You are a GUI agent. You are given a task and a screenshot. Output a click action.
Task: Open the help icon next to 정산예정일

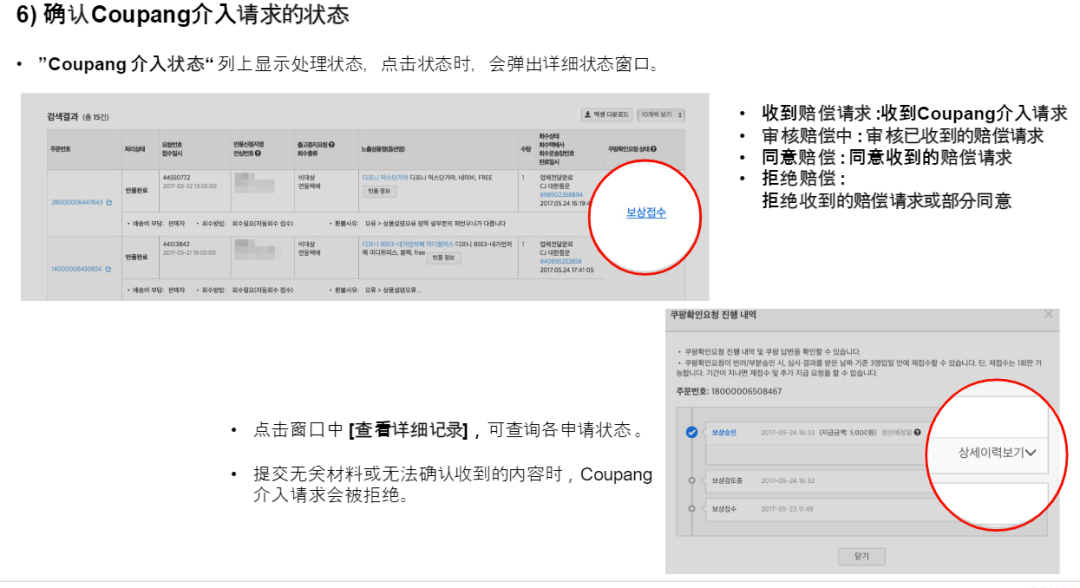[917, 432]
